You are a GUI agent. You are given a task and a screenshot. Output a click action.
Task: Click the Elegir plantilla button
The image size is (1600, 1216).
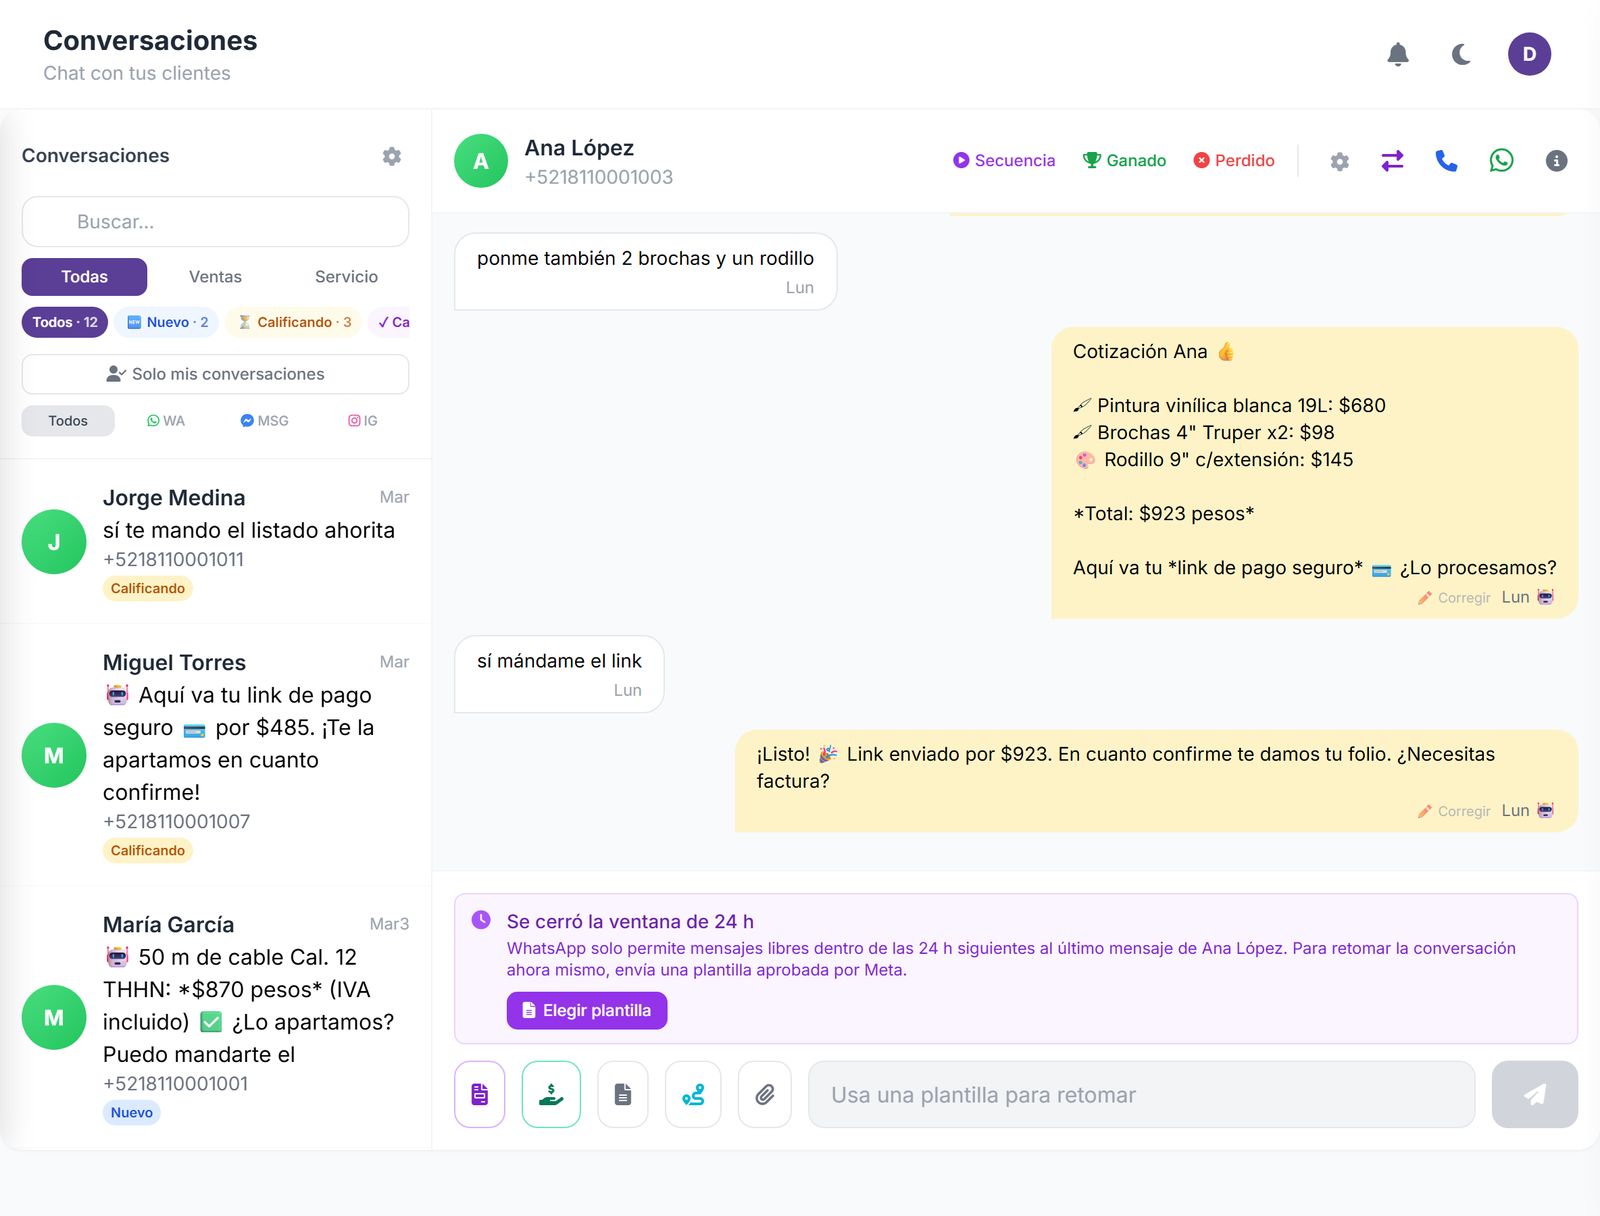click(587, 1011)
